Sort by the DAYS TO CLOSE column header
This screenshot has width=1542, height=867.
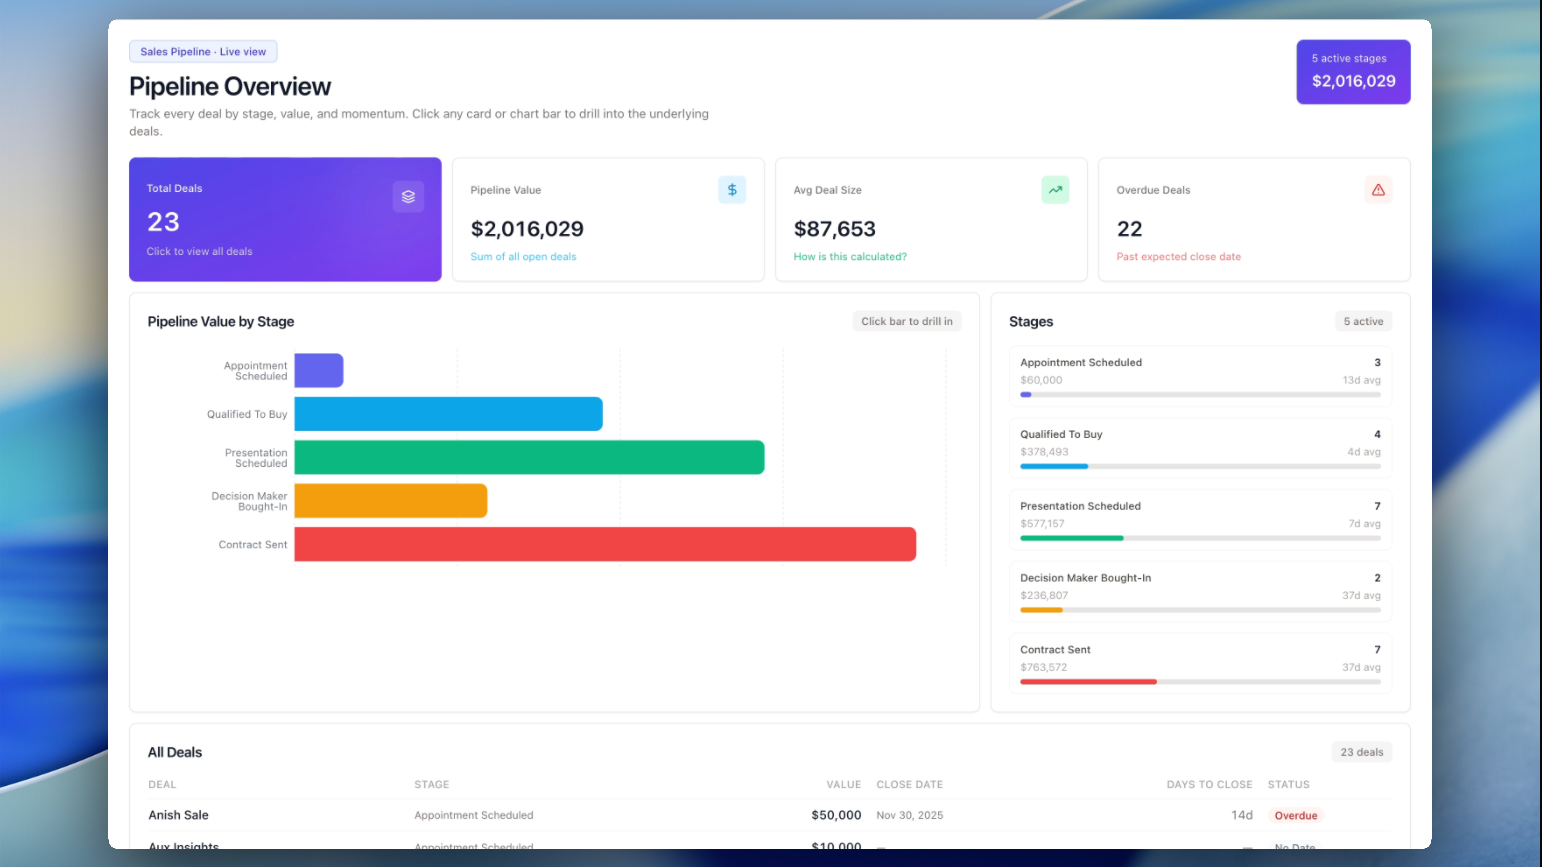click(x=1210, y=785)
